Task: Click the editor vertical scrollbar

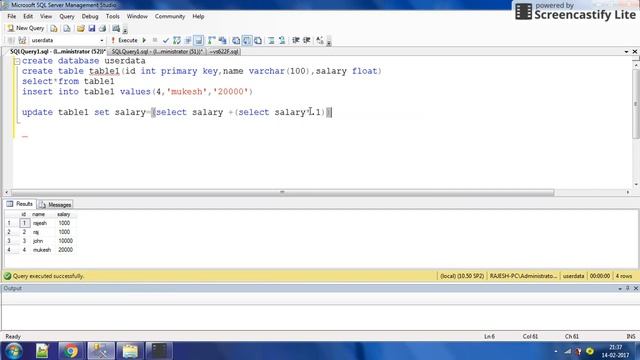Action: (x=636, y=104)
